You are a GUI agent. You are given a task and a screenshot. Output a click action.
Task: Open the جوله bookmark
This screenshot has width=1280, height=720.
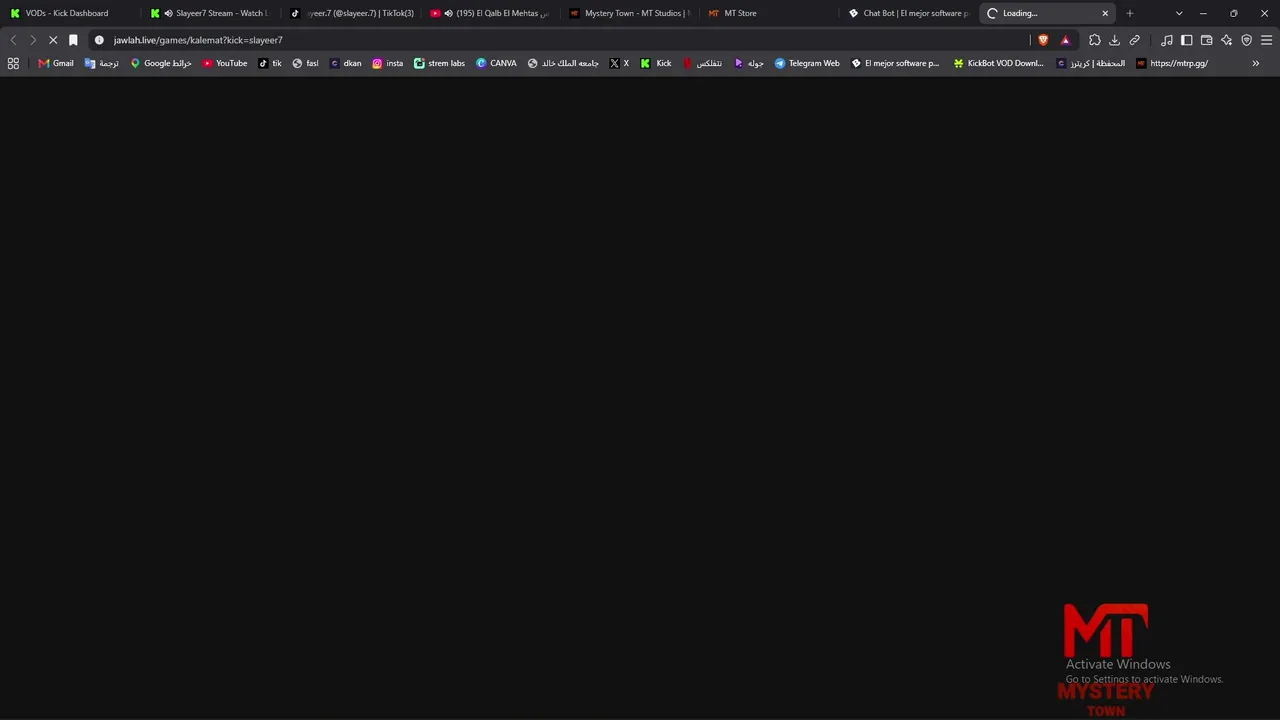(x=749, y=63)
